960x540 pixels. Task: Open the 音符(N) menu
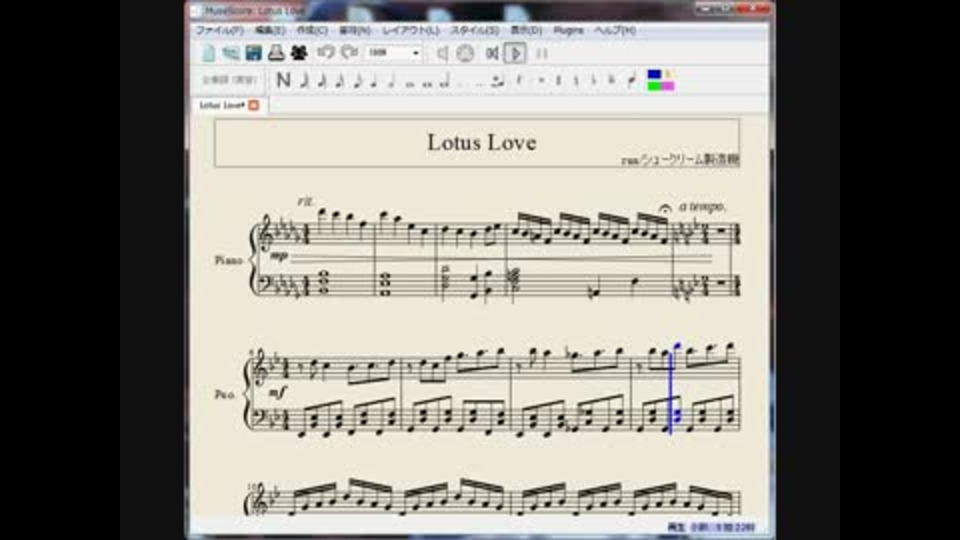pyautogui.click(x=354, y=30)
